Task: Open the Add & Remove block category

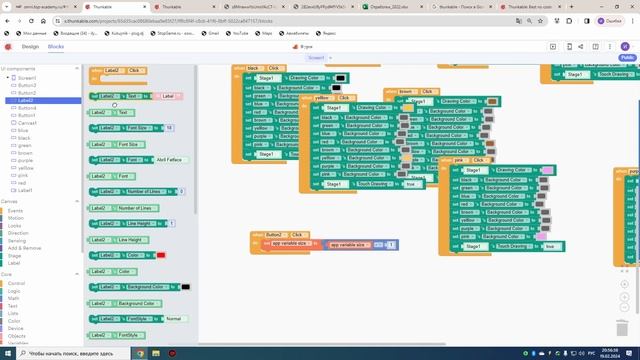Action: click(x=24, y=248)
